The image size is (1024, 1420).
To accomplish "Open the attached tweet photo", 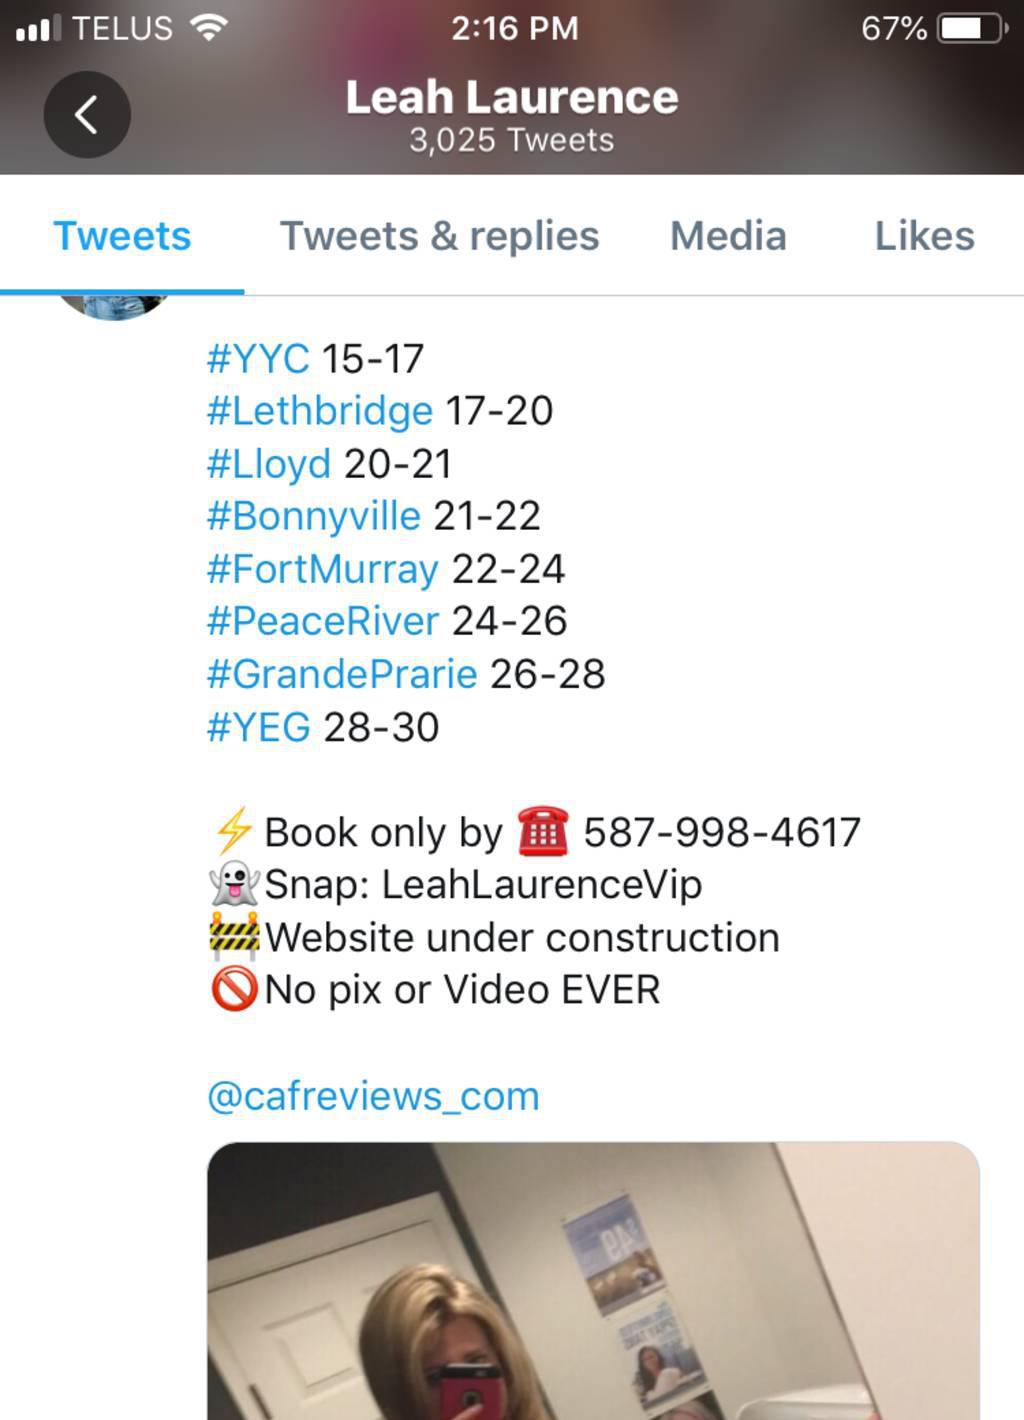I will tap(593, 1281).
